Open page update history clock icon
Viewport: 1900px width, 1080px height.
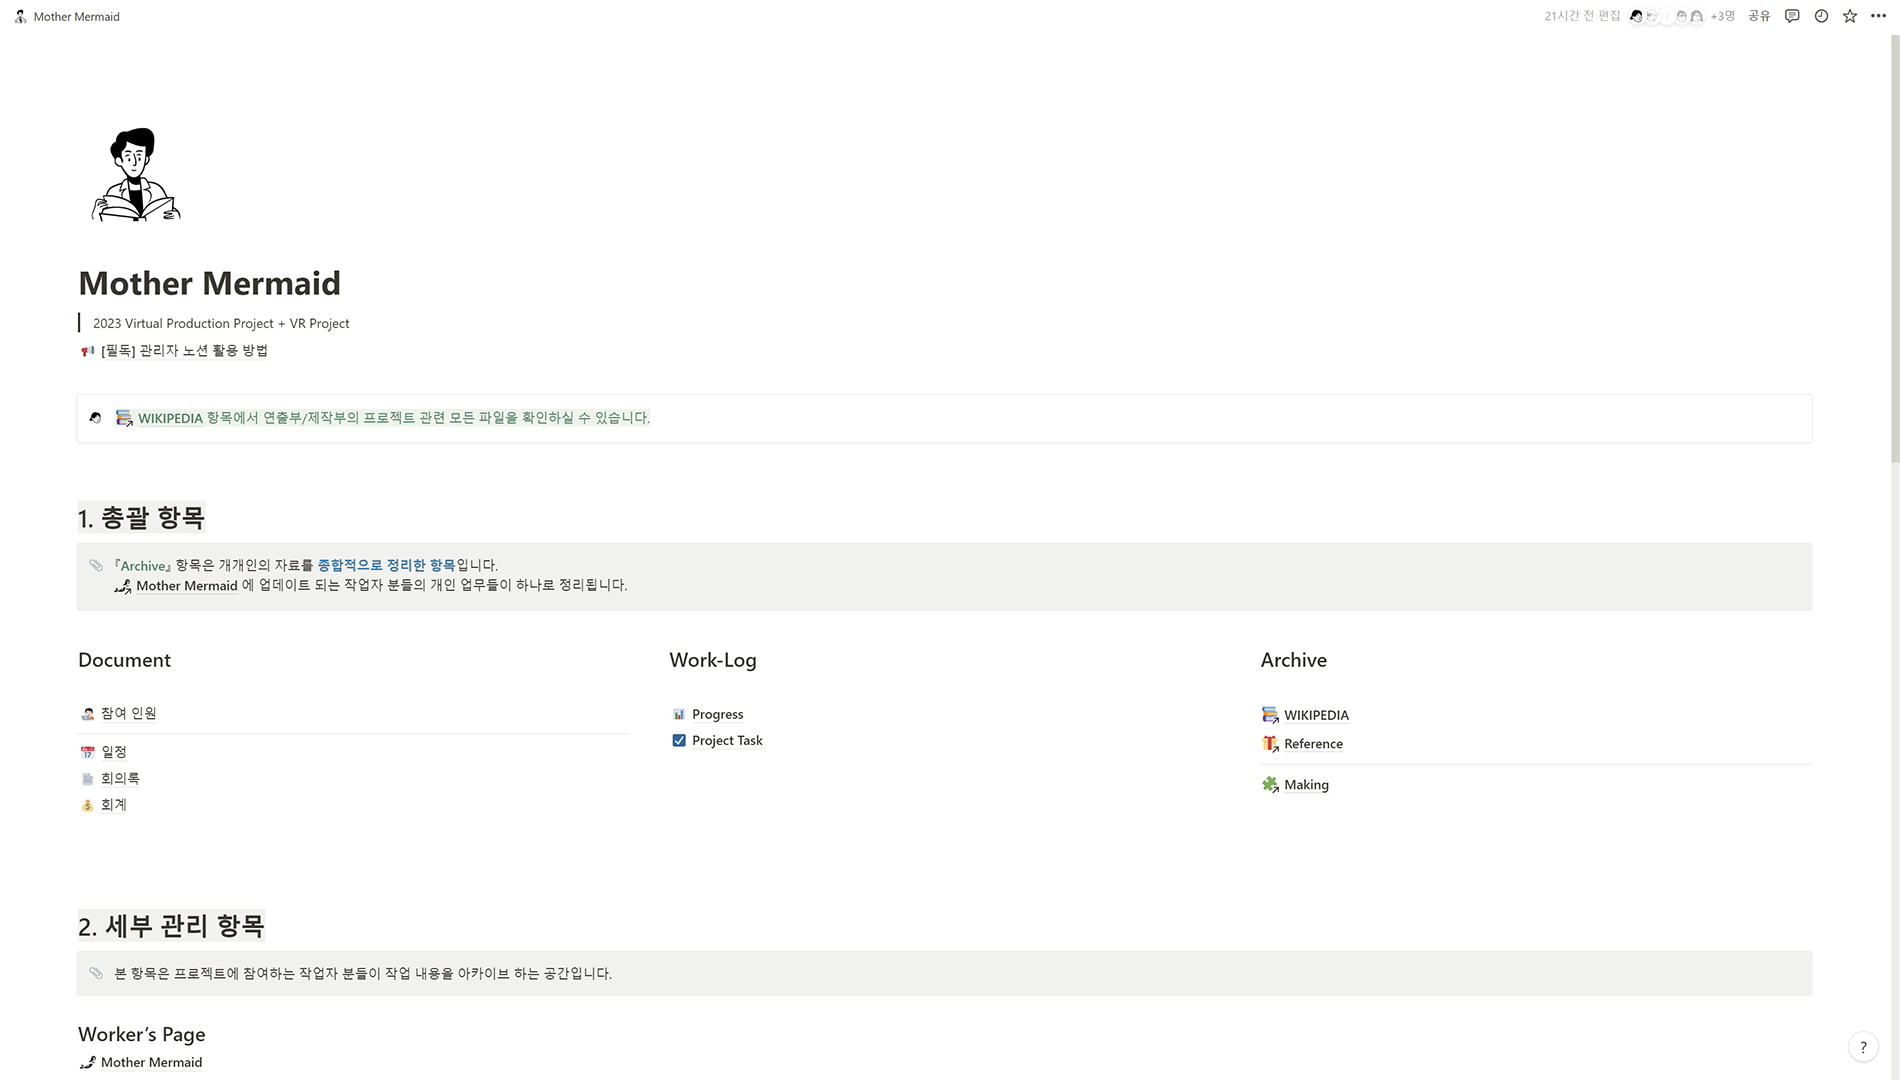[x=1821, y=16]
